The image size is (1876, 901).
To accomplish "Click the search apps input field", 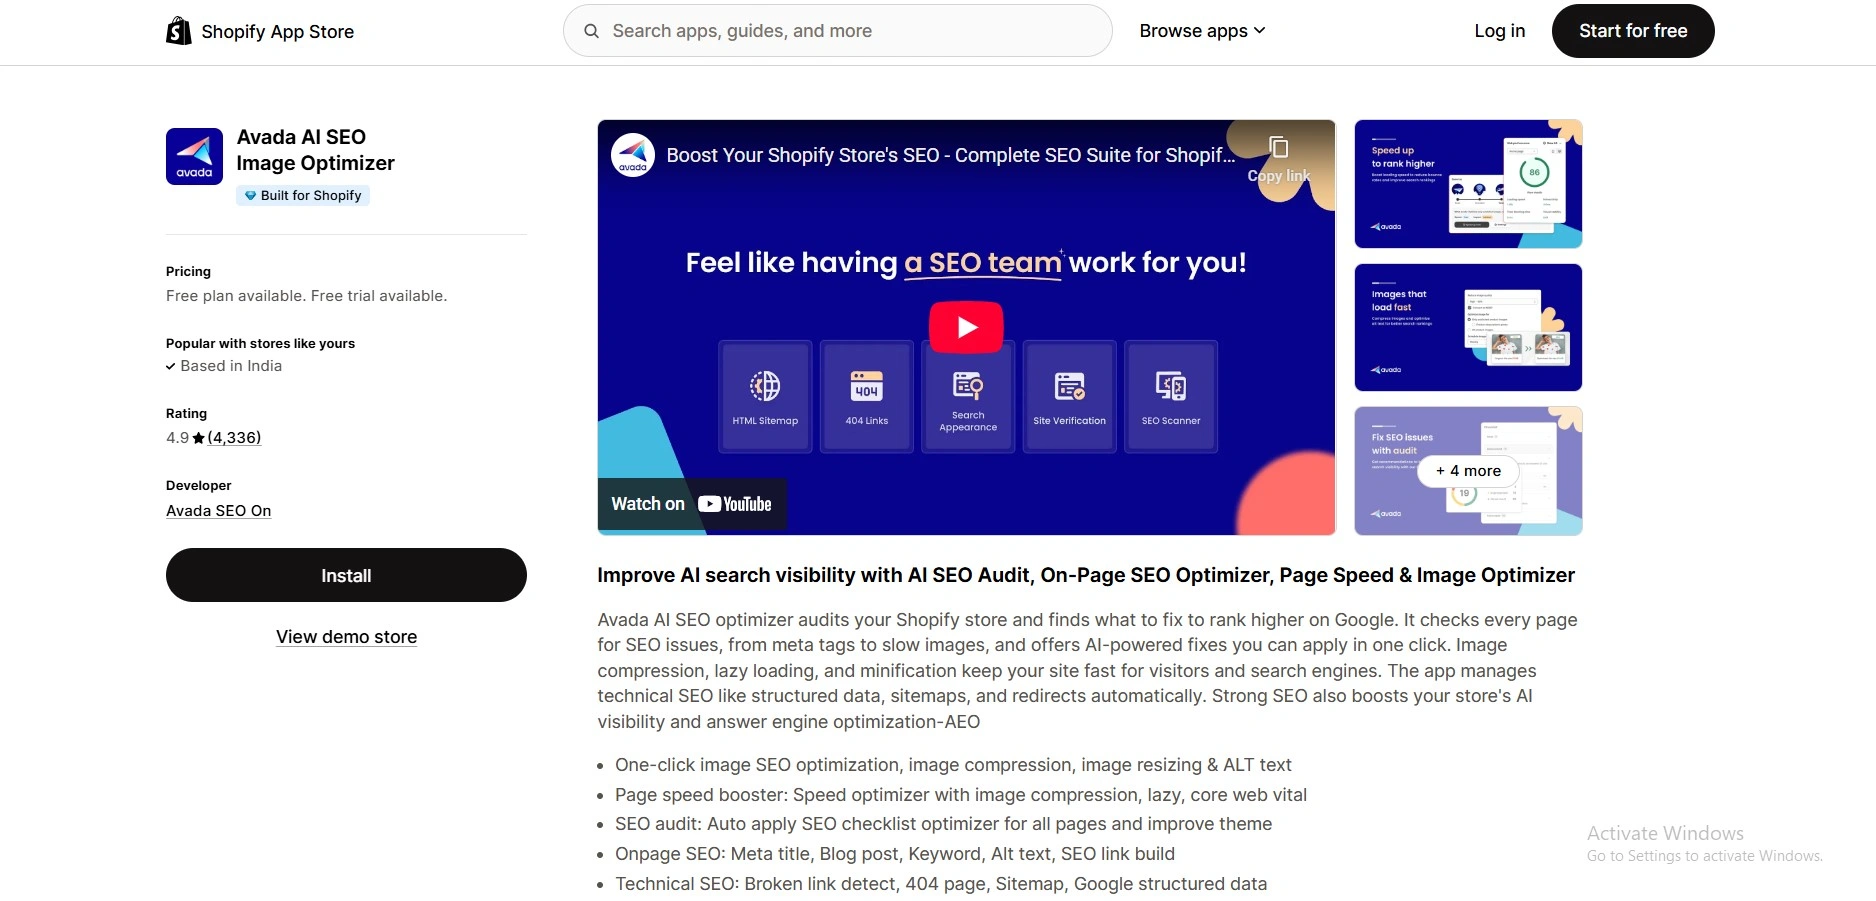I will (x=837, y=30).
